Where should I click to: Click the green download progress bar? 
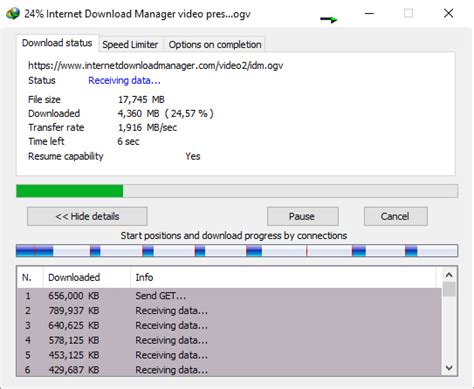pyautogui.click(x=237, y=191)
